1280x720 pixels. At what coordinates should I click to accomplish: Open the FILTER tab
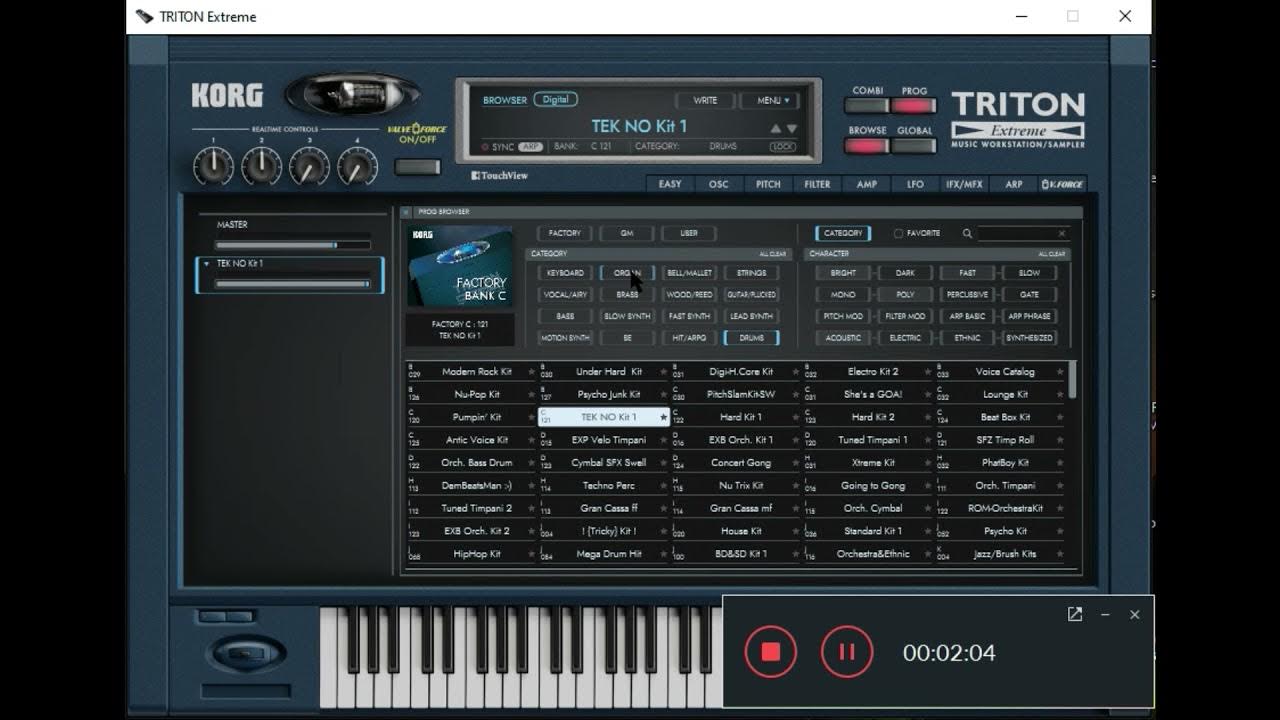(817, 184)
